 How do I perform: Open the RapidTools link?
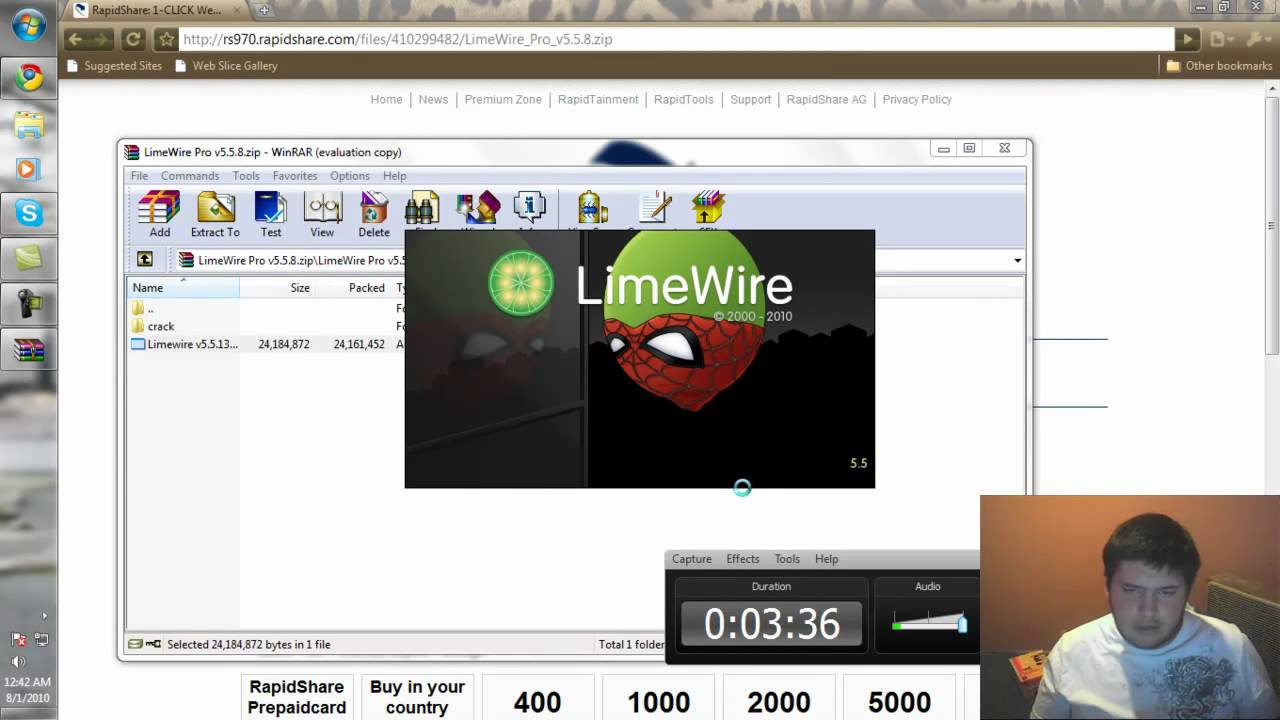[x=684, y=99]
